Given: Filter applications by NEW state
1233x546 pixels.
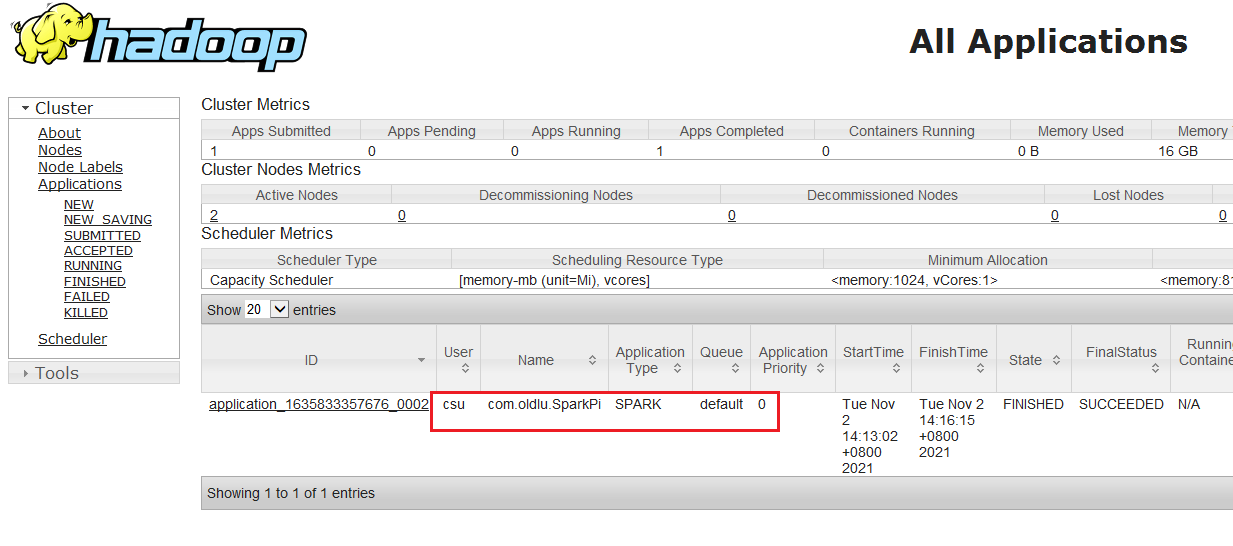Looking at the screenshot, I should (x=79, y=204).
